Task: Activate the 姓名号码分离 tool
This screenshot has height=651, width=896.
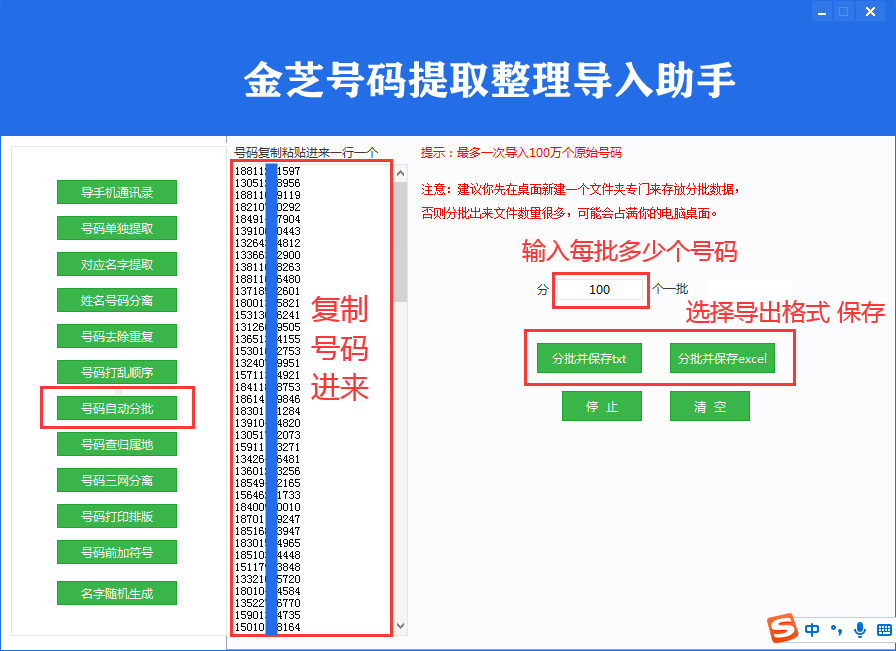Action: pyautogui.click(x=117, y=300)
